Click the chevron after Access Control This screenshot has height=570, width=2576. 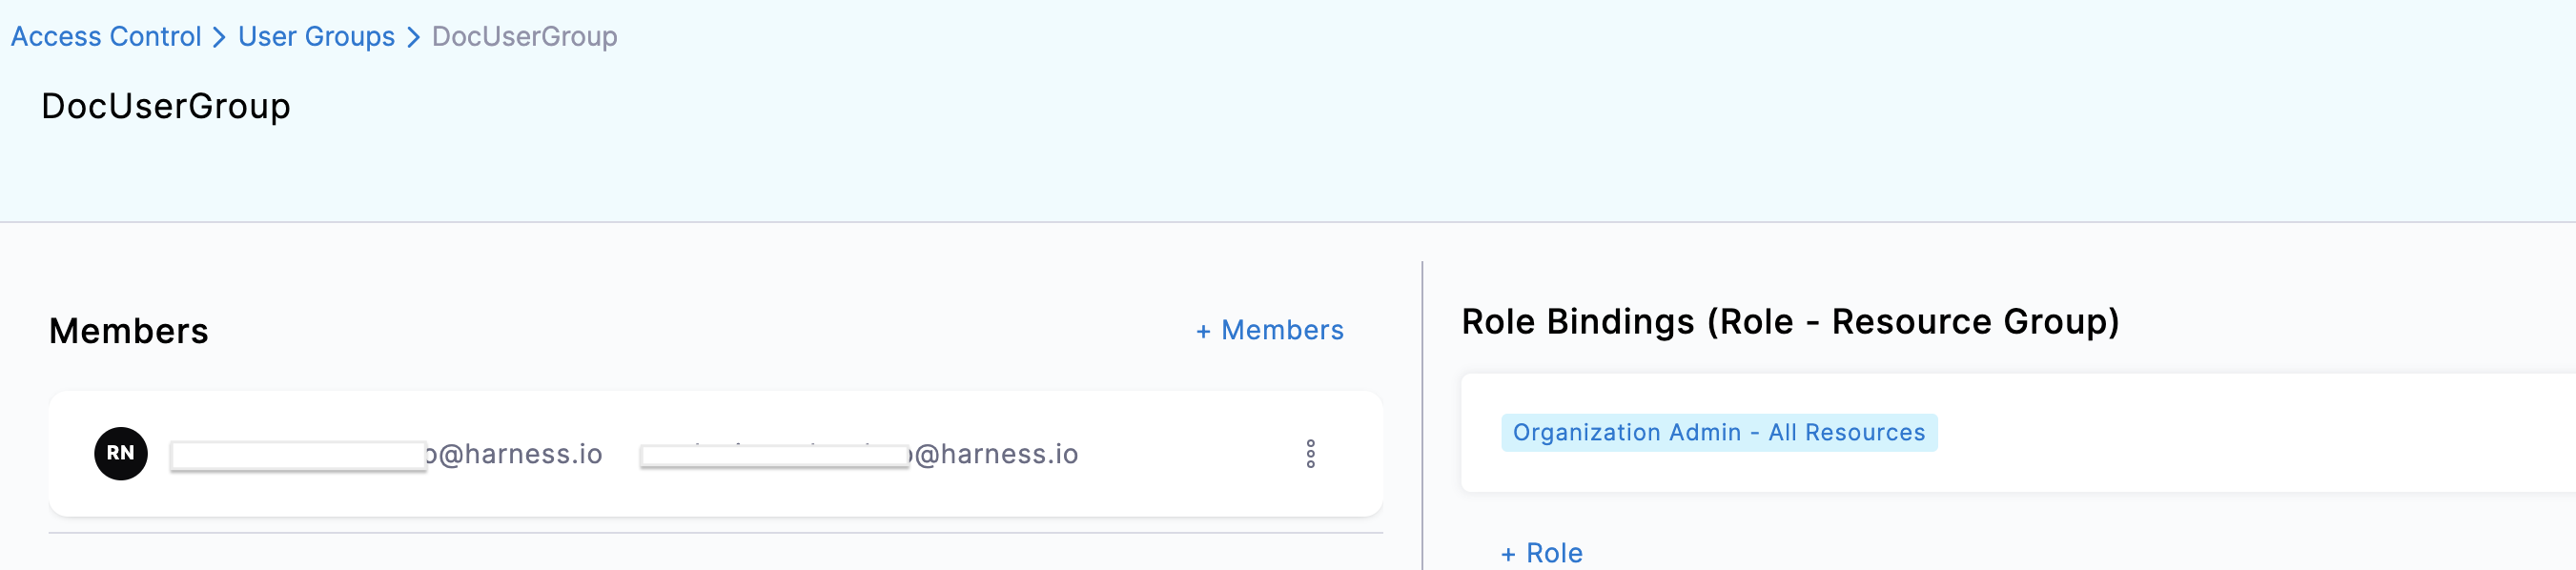tap(219, 37)
